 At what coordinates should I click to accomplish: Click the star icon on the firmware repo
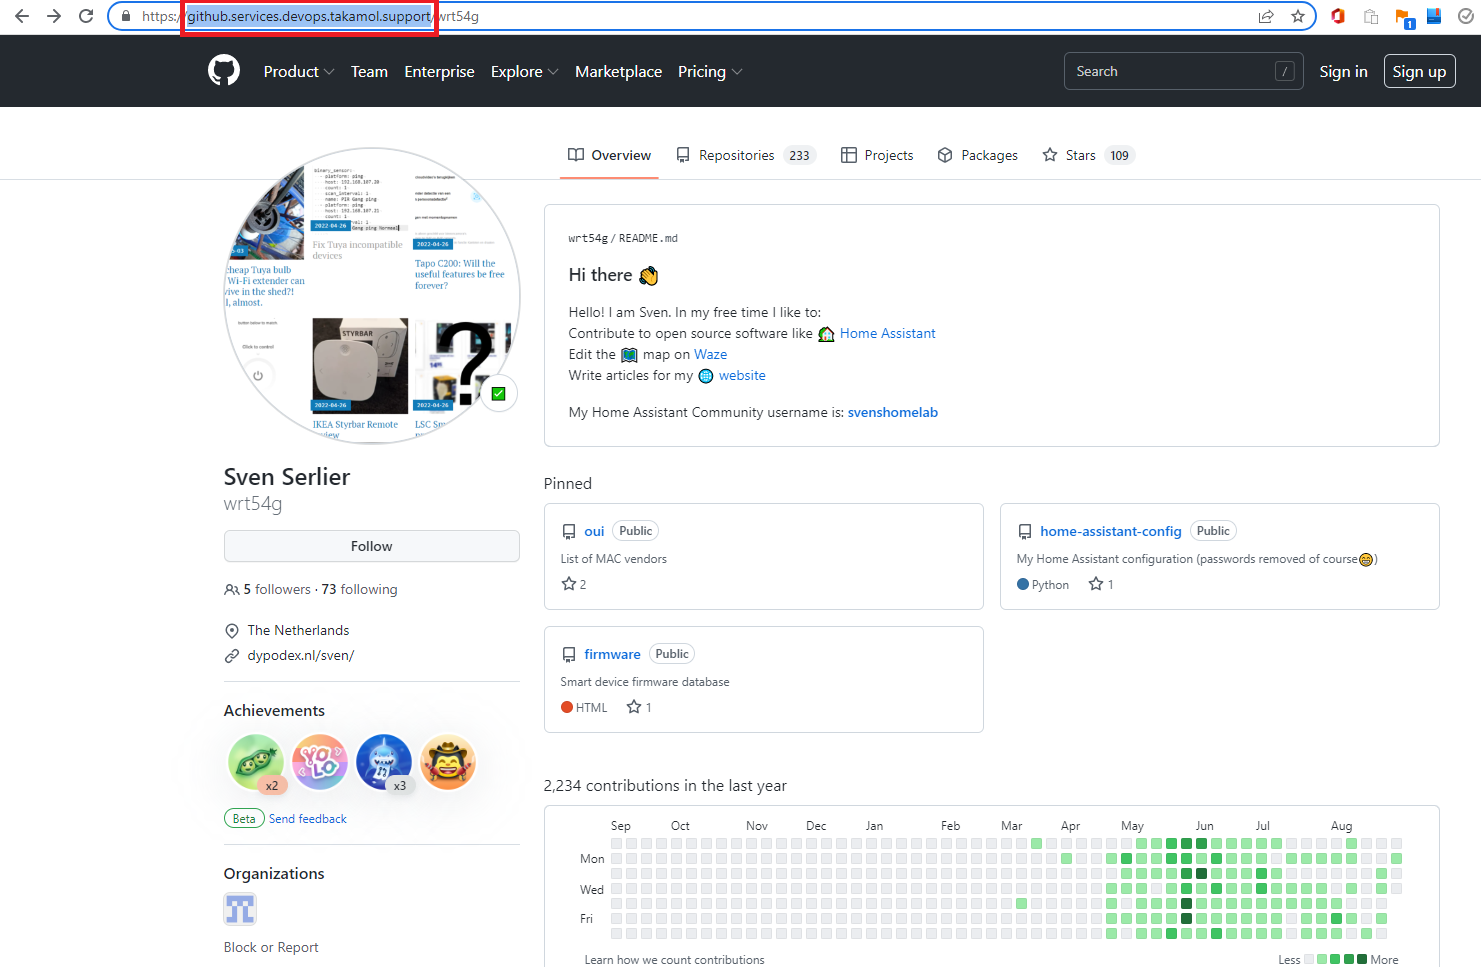(x=633, y=706)
